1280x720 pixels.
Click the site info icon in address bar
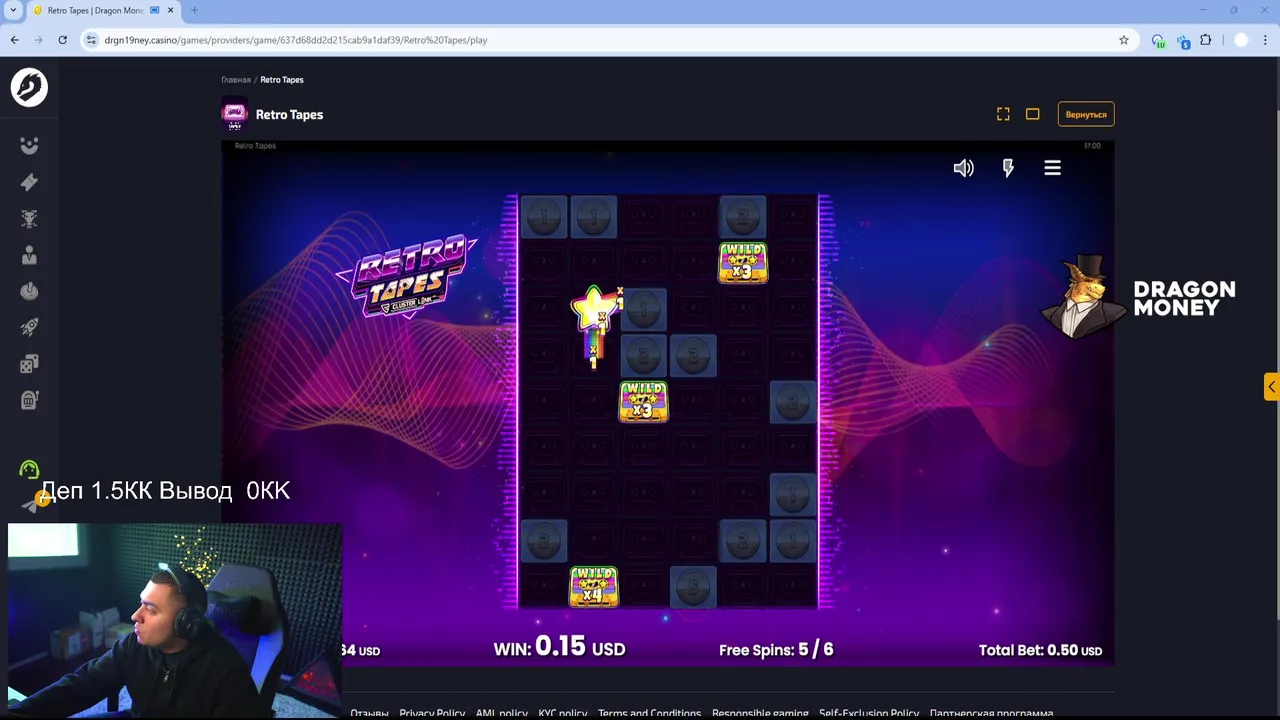coord(91,40)
